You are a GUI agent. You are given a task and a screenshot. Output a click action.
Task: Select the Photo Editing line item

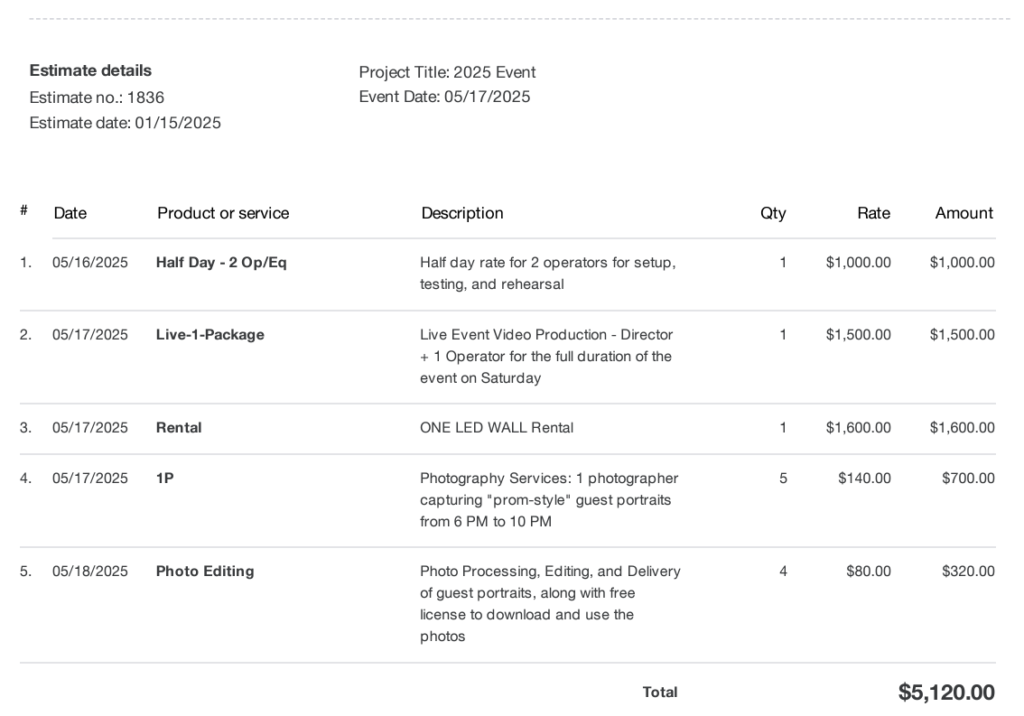click(x=205, y=571)
